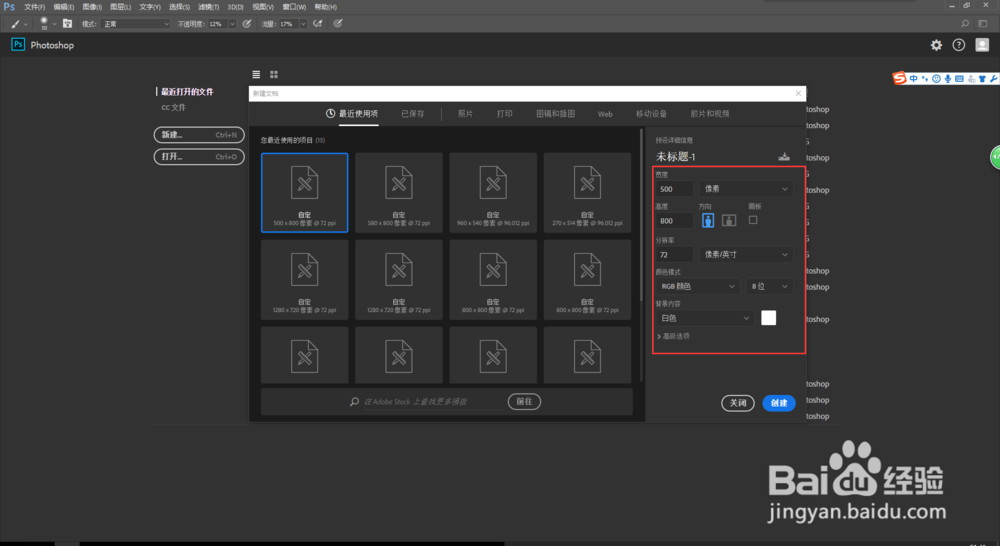
Task: Open the 白色 background contents dropdown
Action: pos(705,318)
